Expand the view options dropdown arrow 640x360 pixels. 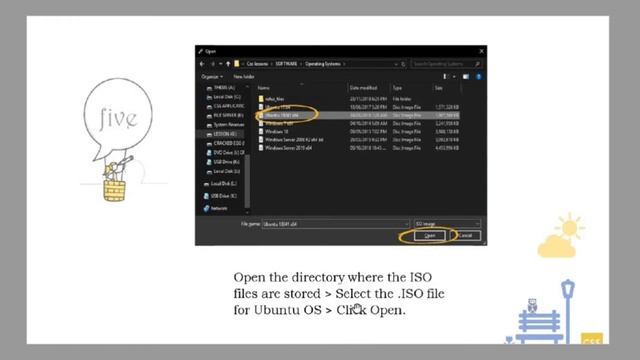(x=454, y=77)
